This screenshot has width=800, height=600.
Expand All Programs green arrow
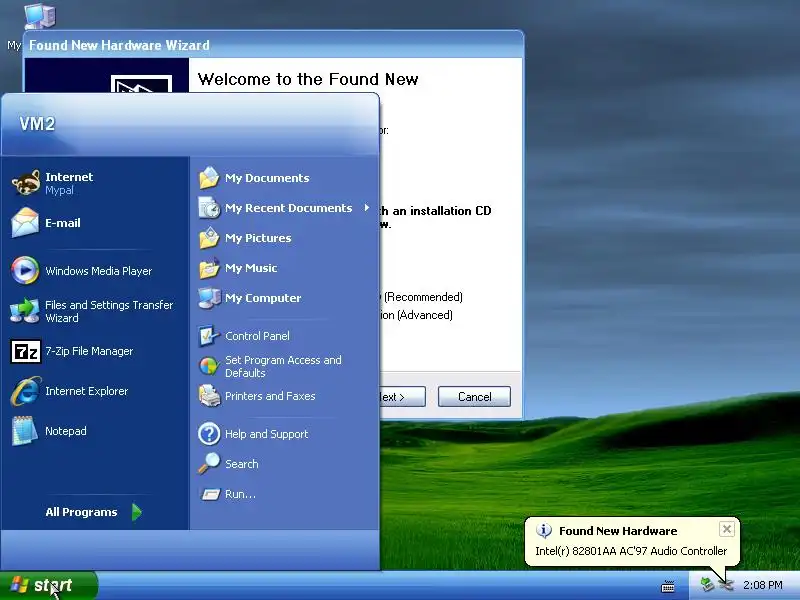tap(136, 512)
